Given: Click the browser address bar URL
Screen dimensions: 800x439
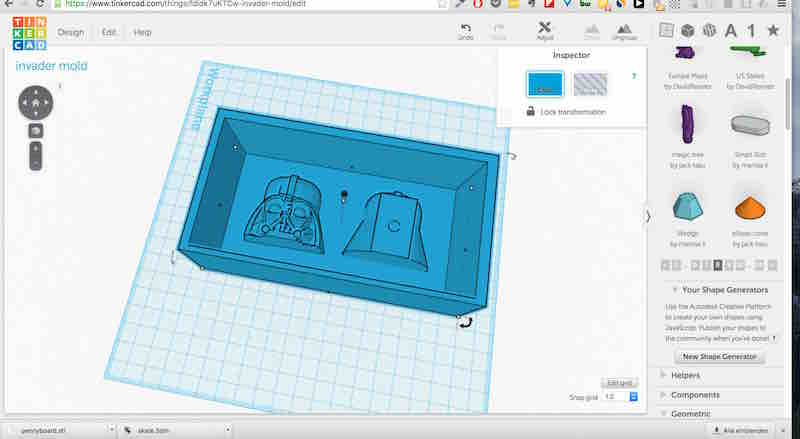Looking at the screenshot, I should (185, 4).
